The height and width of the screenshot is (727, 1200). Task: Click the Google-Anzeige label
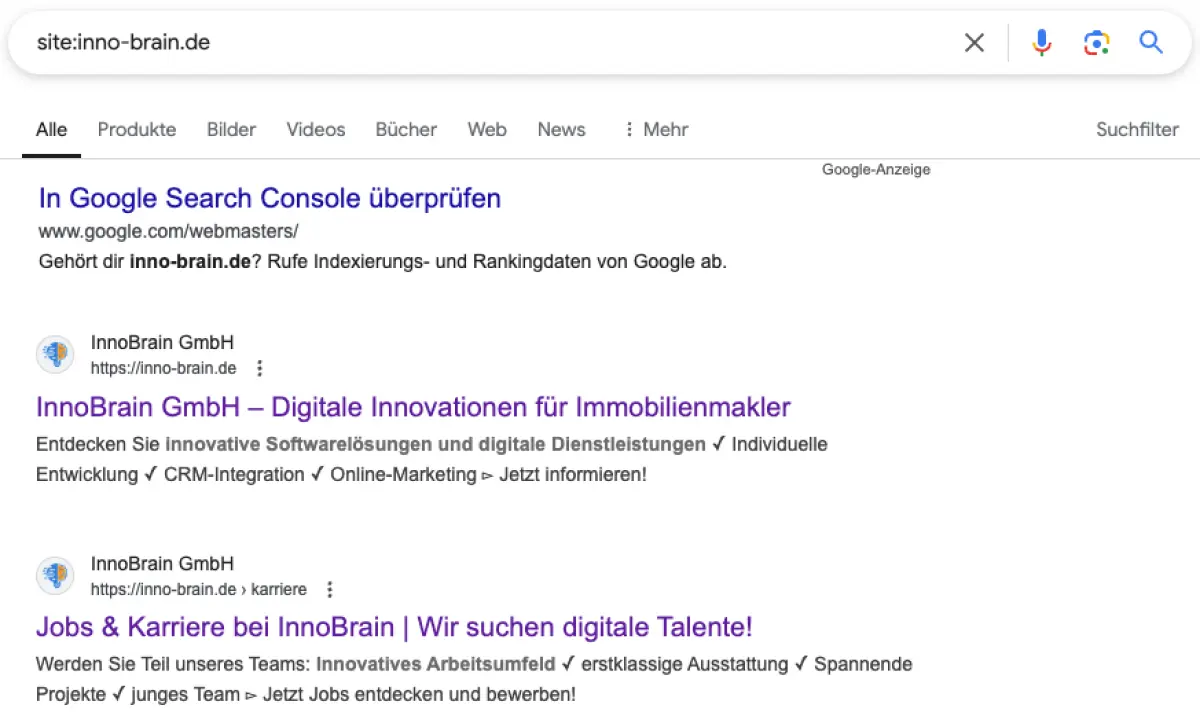pyautogui.click(x=876, y=170)
